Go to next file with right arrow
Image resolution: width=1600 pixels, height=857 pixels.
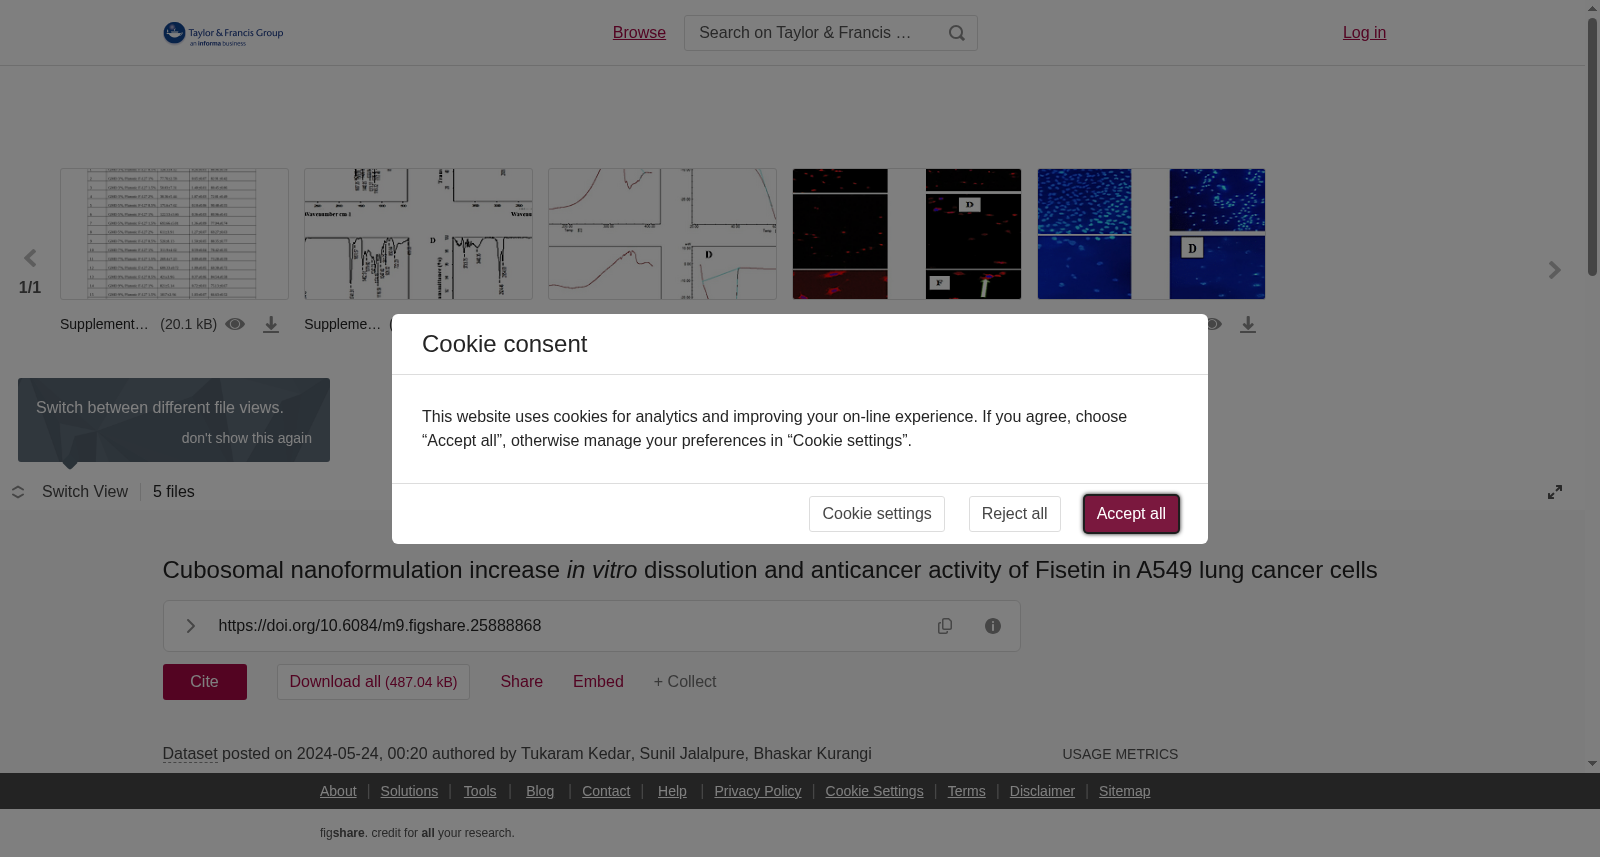[x=1554, y=270]
